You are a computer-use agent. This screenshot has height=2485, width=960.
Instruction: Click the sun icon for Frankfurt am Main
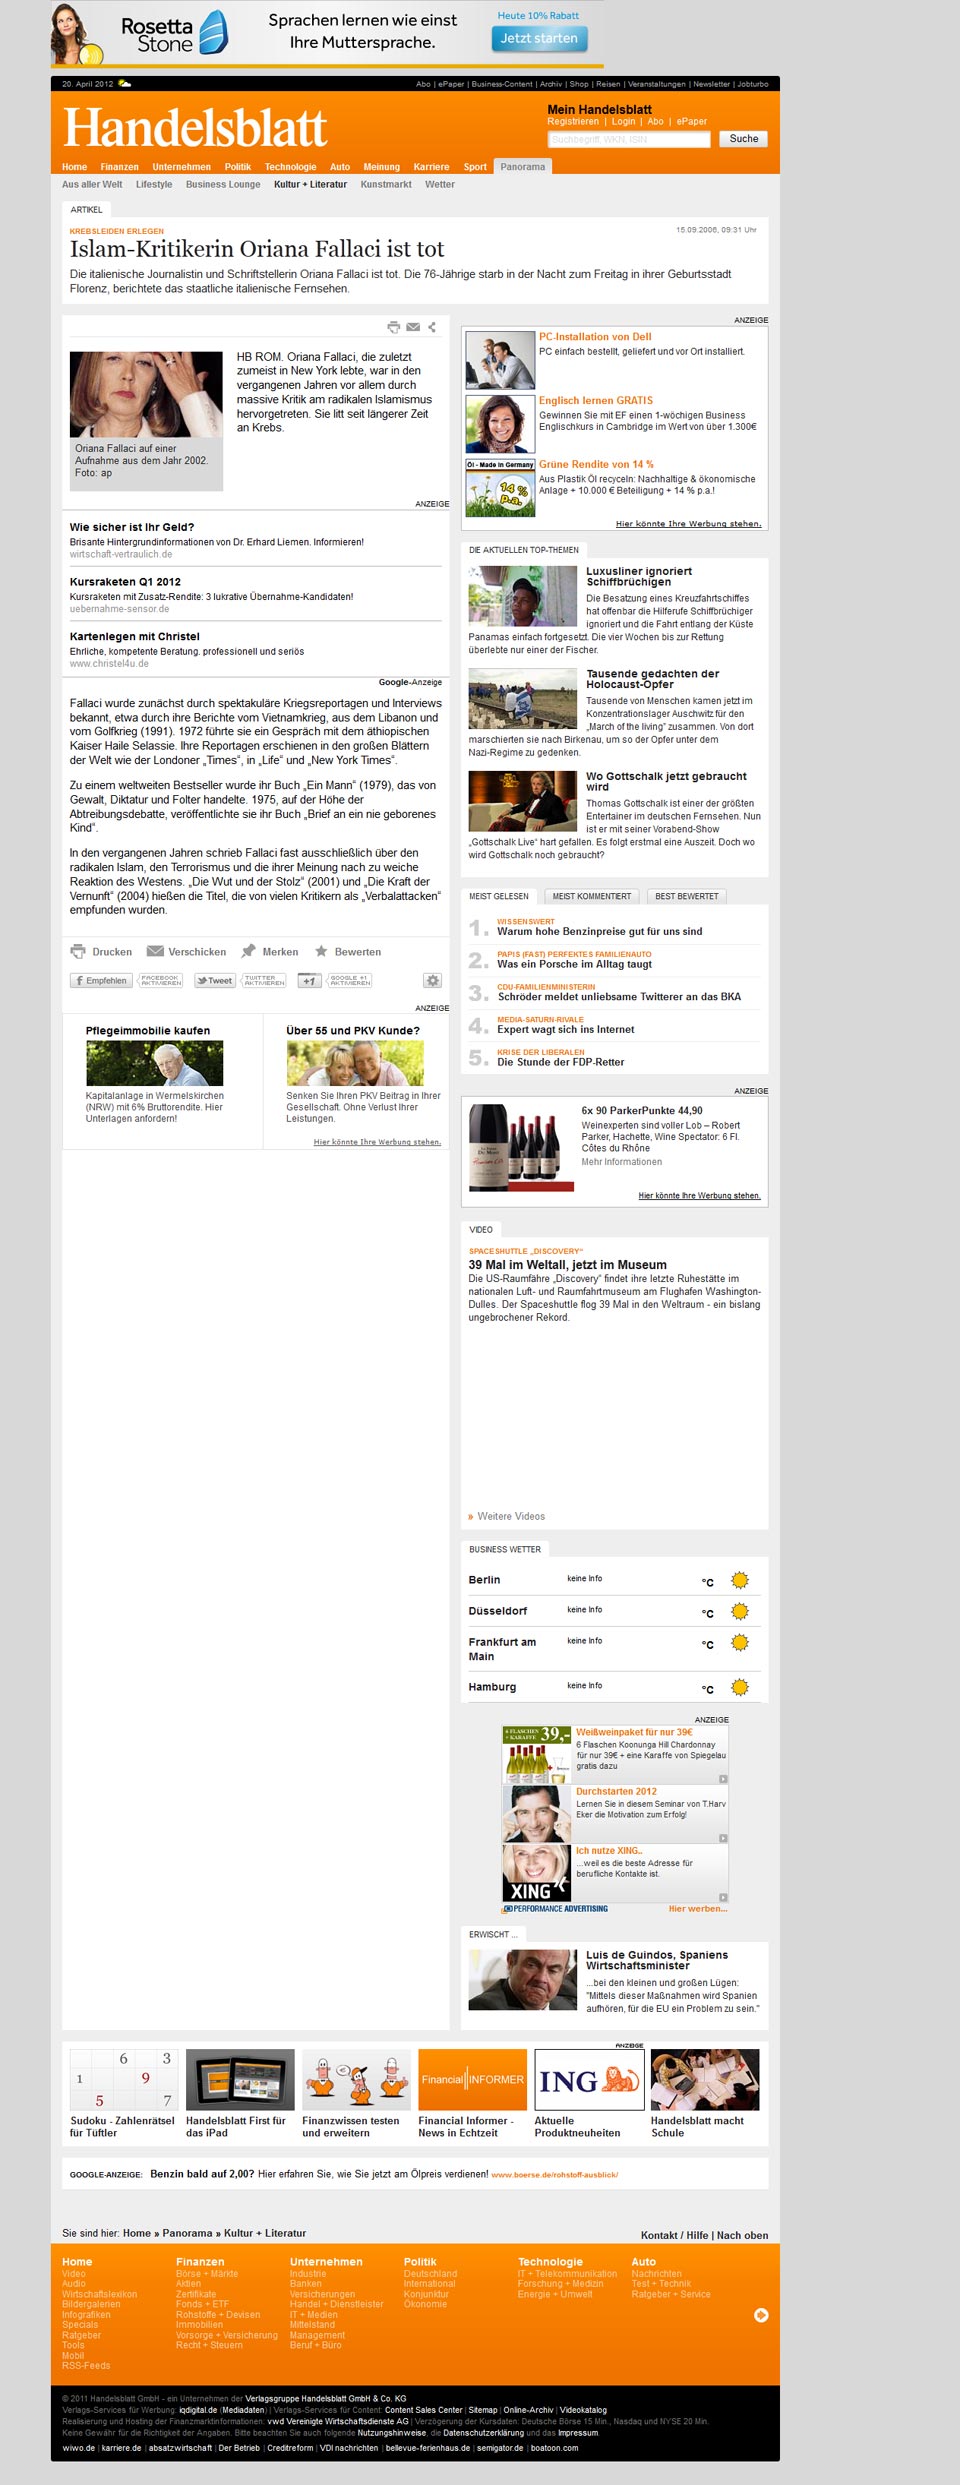pyautogui.click(x=740, y=1642)
